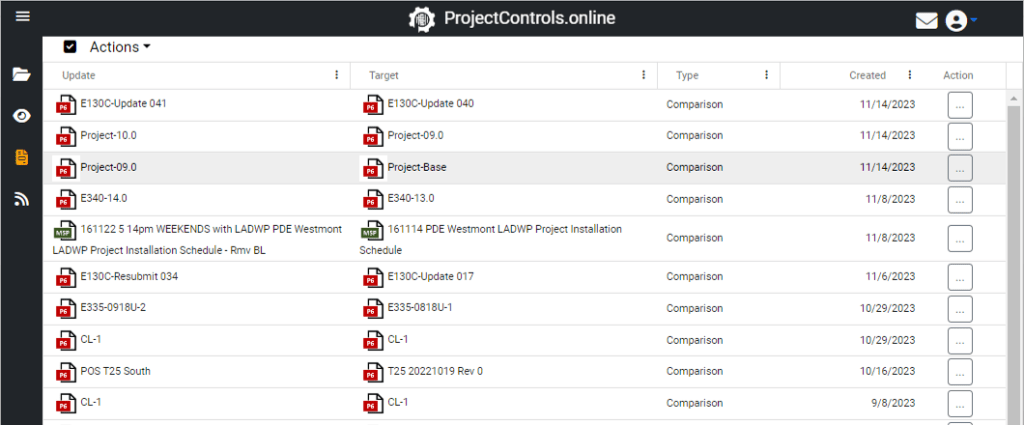Open the hamburger menu

22,16
